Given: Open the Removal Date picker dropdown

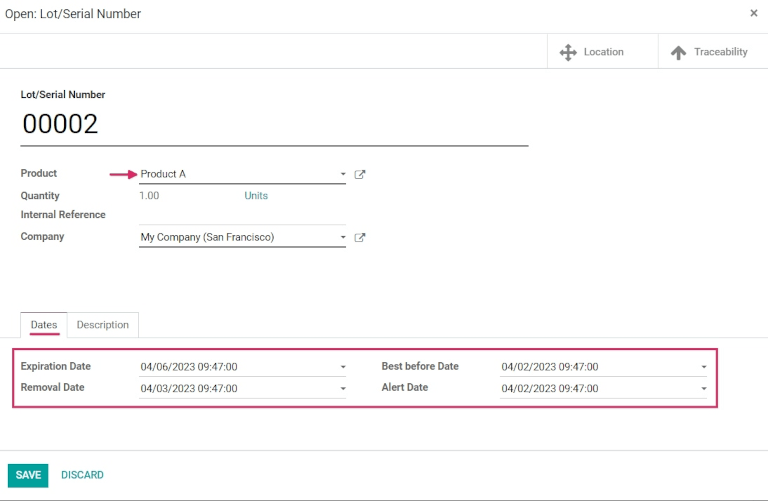Looking at the screenshot, I should pos(342,388).
